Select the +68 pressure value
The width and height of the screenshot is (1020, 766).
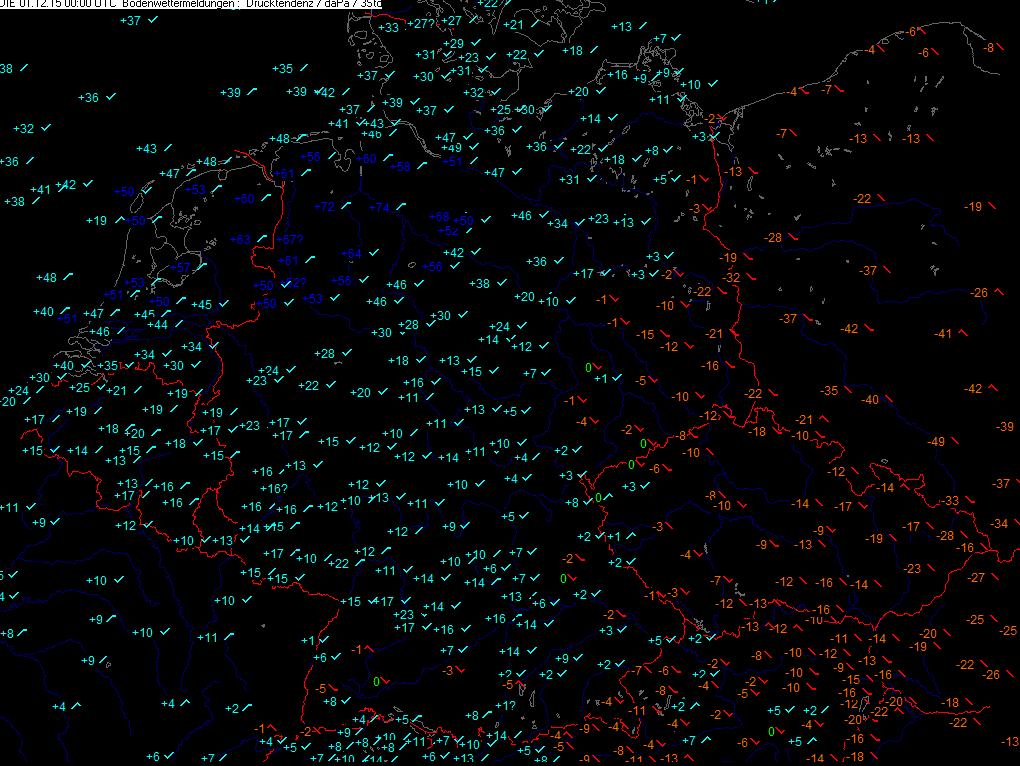pyautogui.click(x=439, y=217)
